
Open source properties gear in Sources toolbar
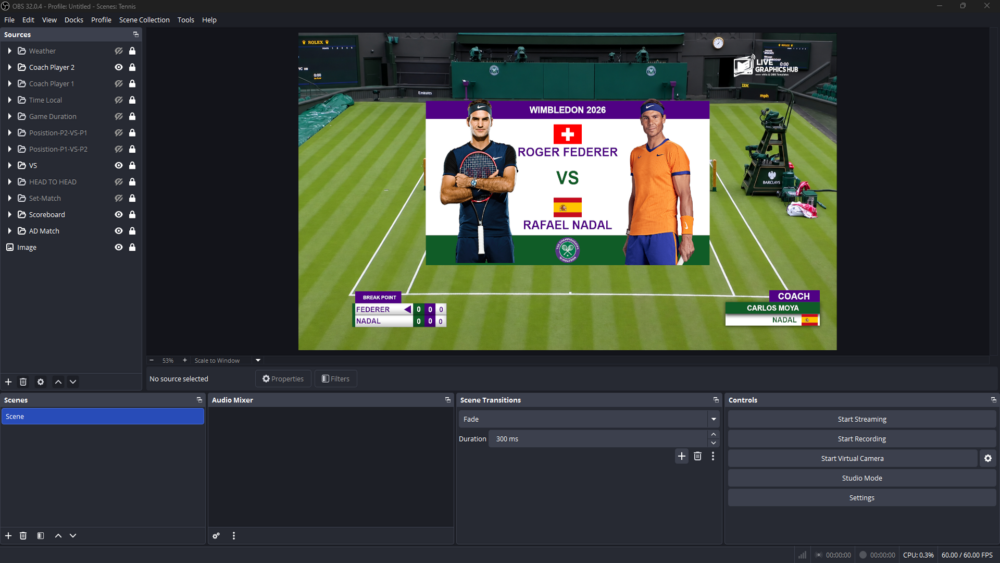(x=40, y=382)
